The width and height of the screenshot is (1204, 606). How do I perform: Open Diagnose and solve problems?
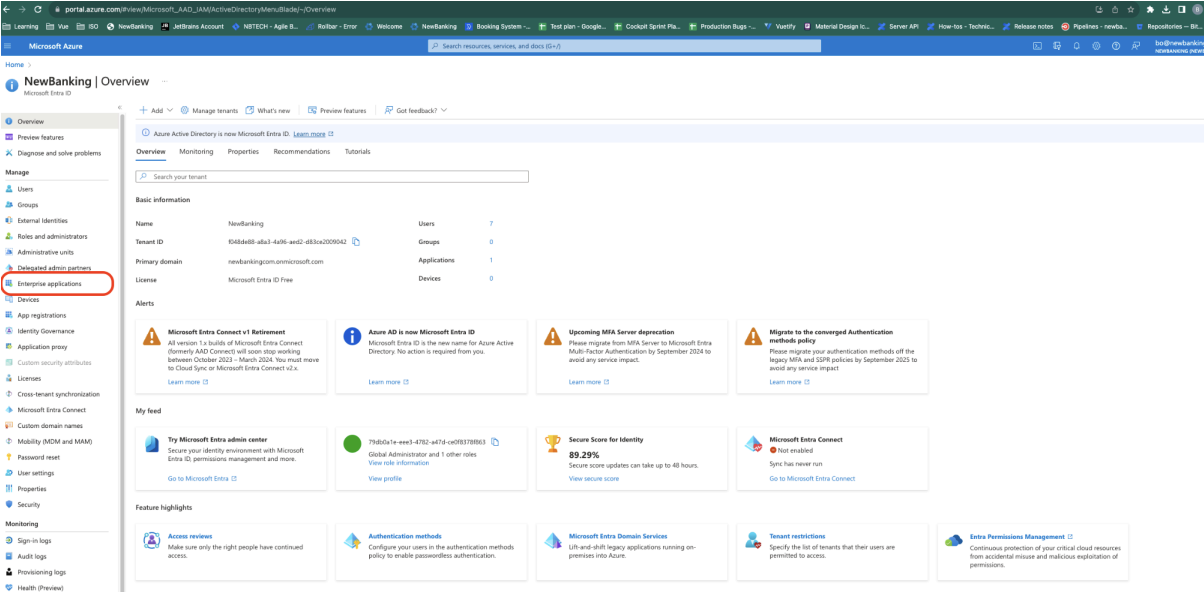[x=60, y=153]
